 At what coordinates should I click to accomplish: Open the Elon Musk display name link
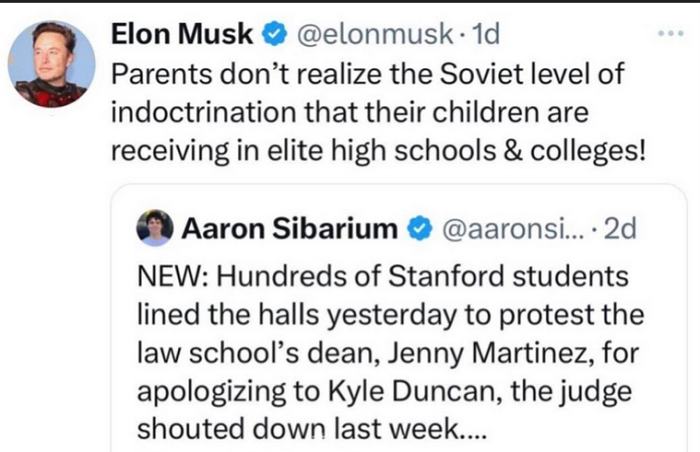[182, 36]
